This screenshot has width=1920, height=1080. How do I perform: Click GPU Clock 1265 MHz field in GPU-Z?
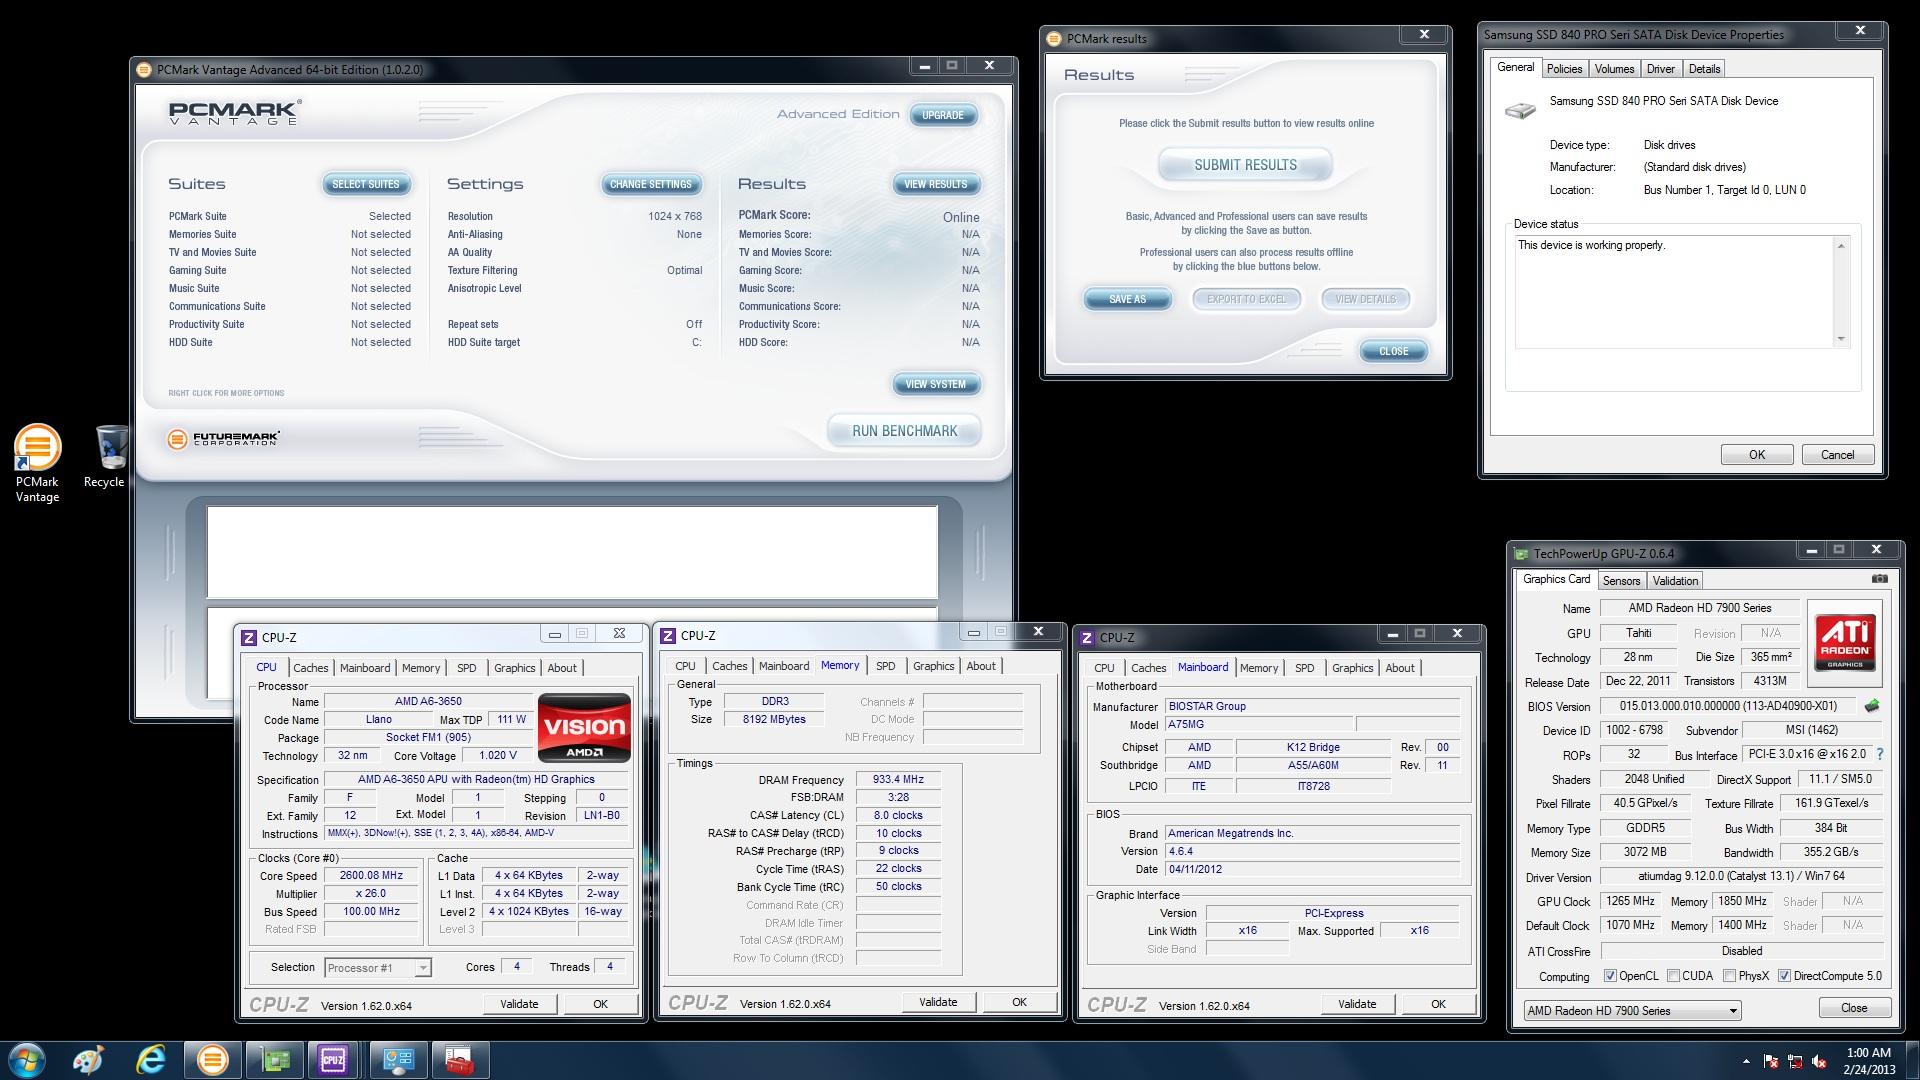(1630, 901)
